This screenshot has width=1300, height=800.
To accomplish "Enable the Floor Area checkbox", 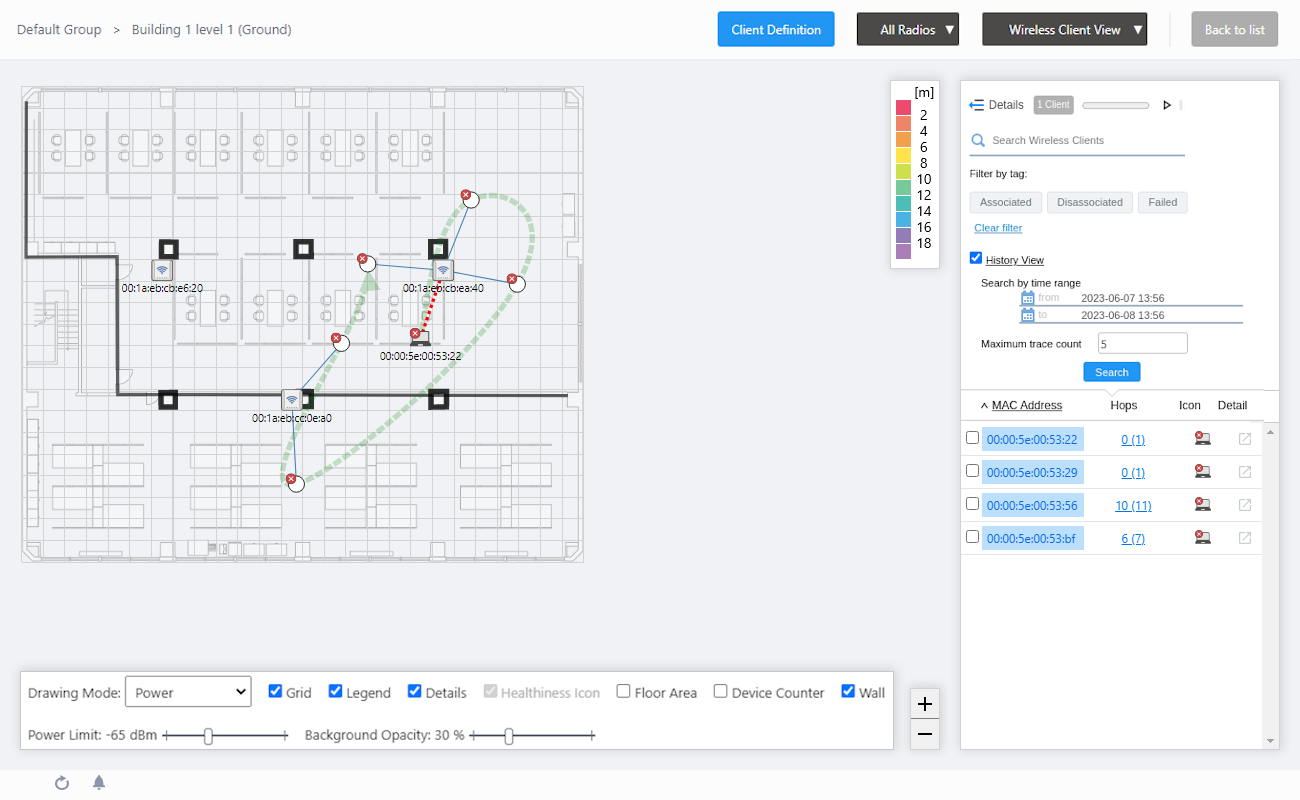I will (x=623, y=691).
